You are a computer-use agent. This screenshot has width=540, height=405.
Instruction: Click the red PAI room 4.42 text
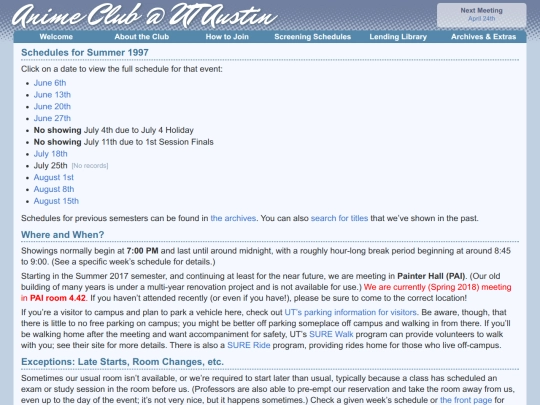click(x=58, y=298)
